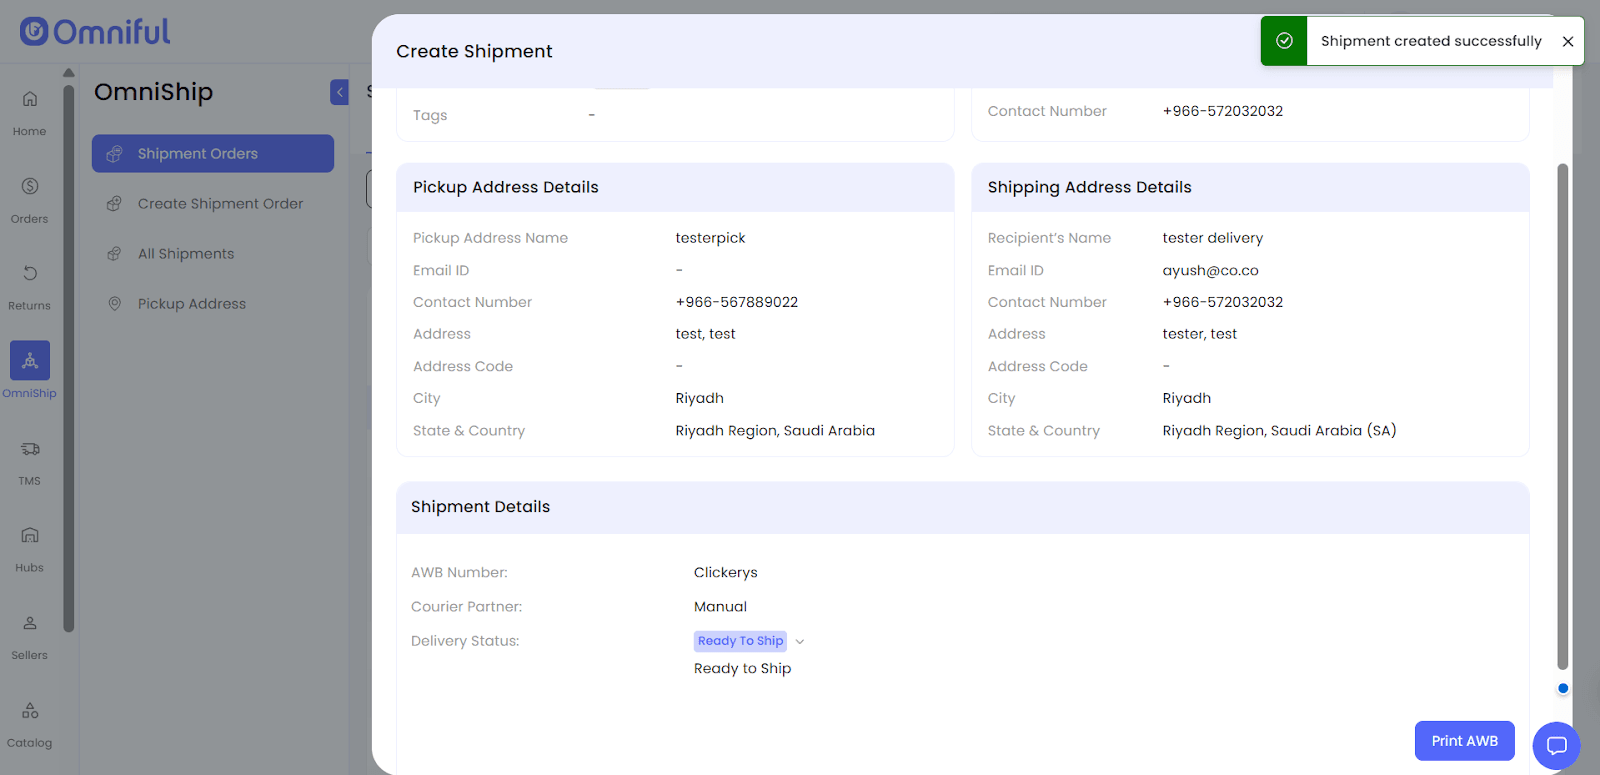Select the OmniShip sidebar icon
Image resolution: width=1600 pixels, height=775 pixels.
click(30, 361)
